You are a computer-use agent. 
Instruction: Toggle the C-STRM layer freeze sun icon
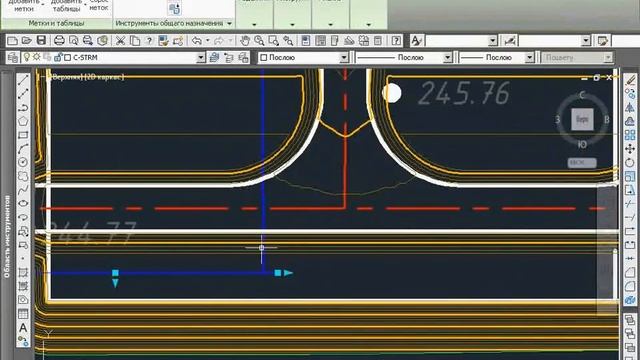37,57
